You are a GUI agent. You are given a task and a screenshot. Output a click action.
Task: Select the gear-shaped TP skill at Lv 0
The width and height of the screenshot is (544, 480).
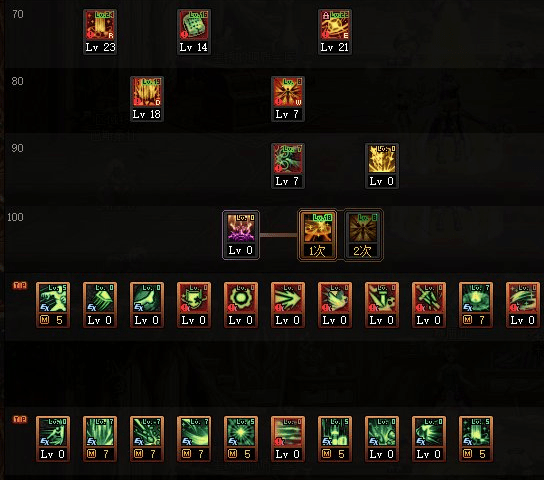(241, 305)
